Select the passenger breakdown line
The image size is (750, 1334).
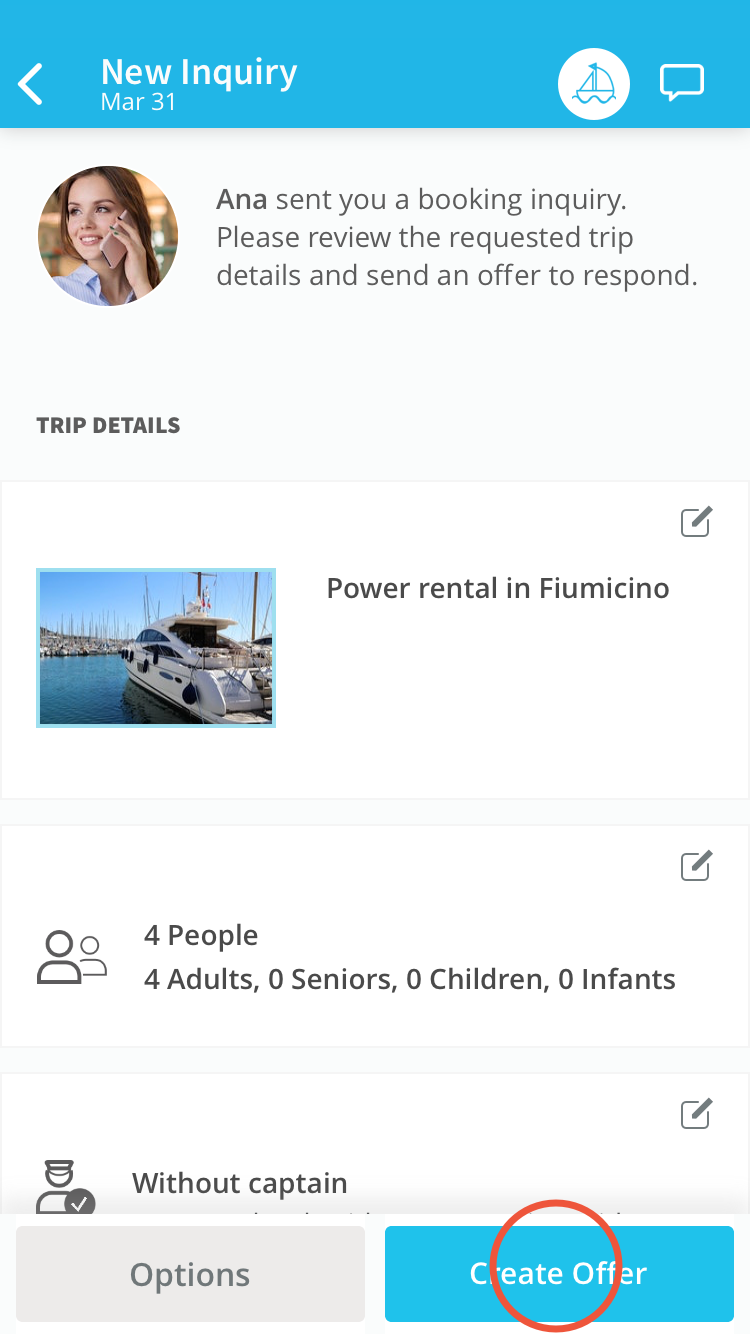pos(410,979)
